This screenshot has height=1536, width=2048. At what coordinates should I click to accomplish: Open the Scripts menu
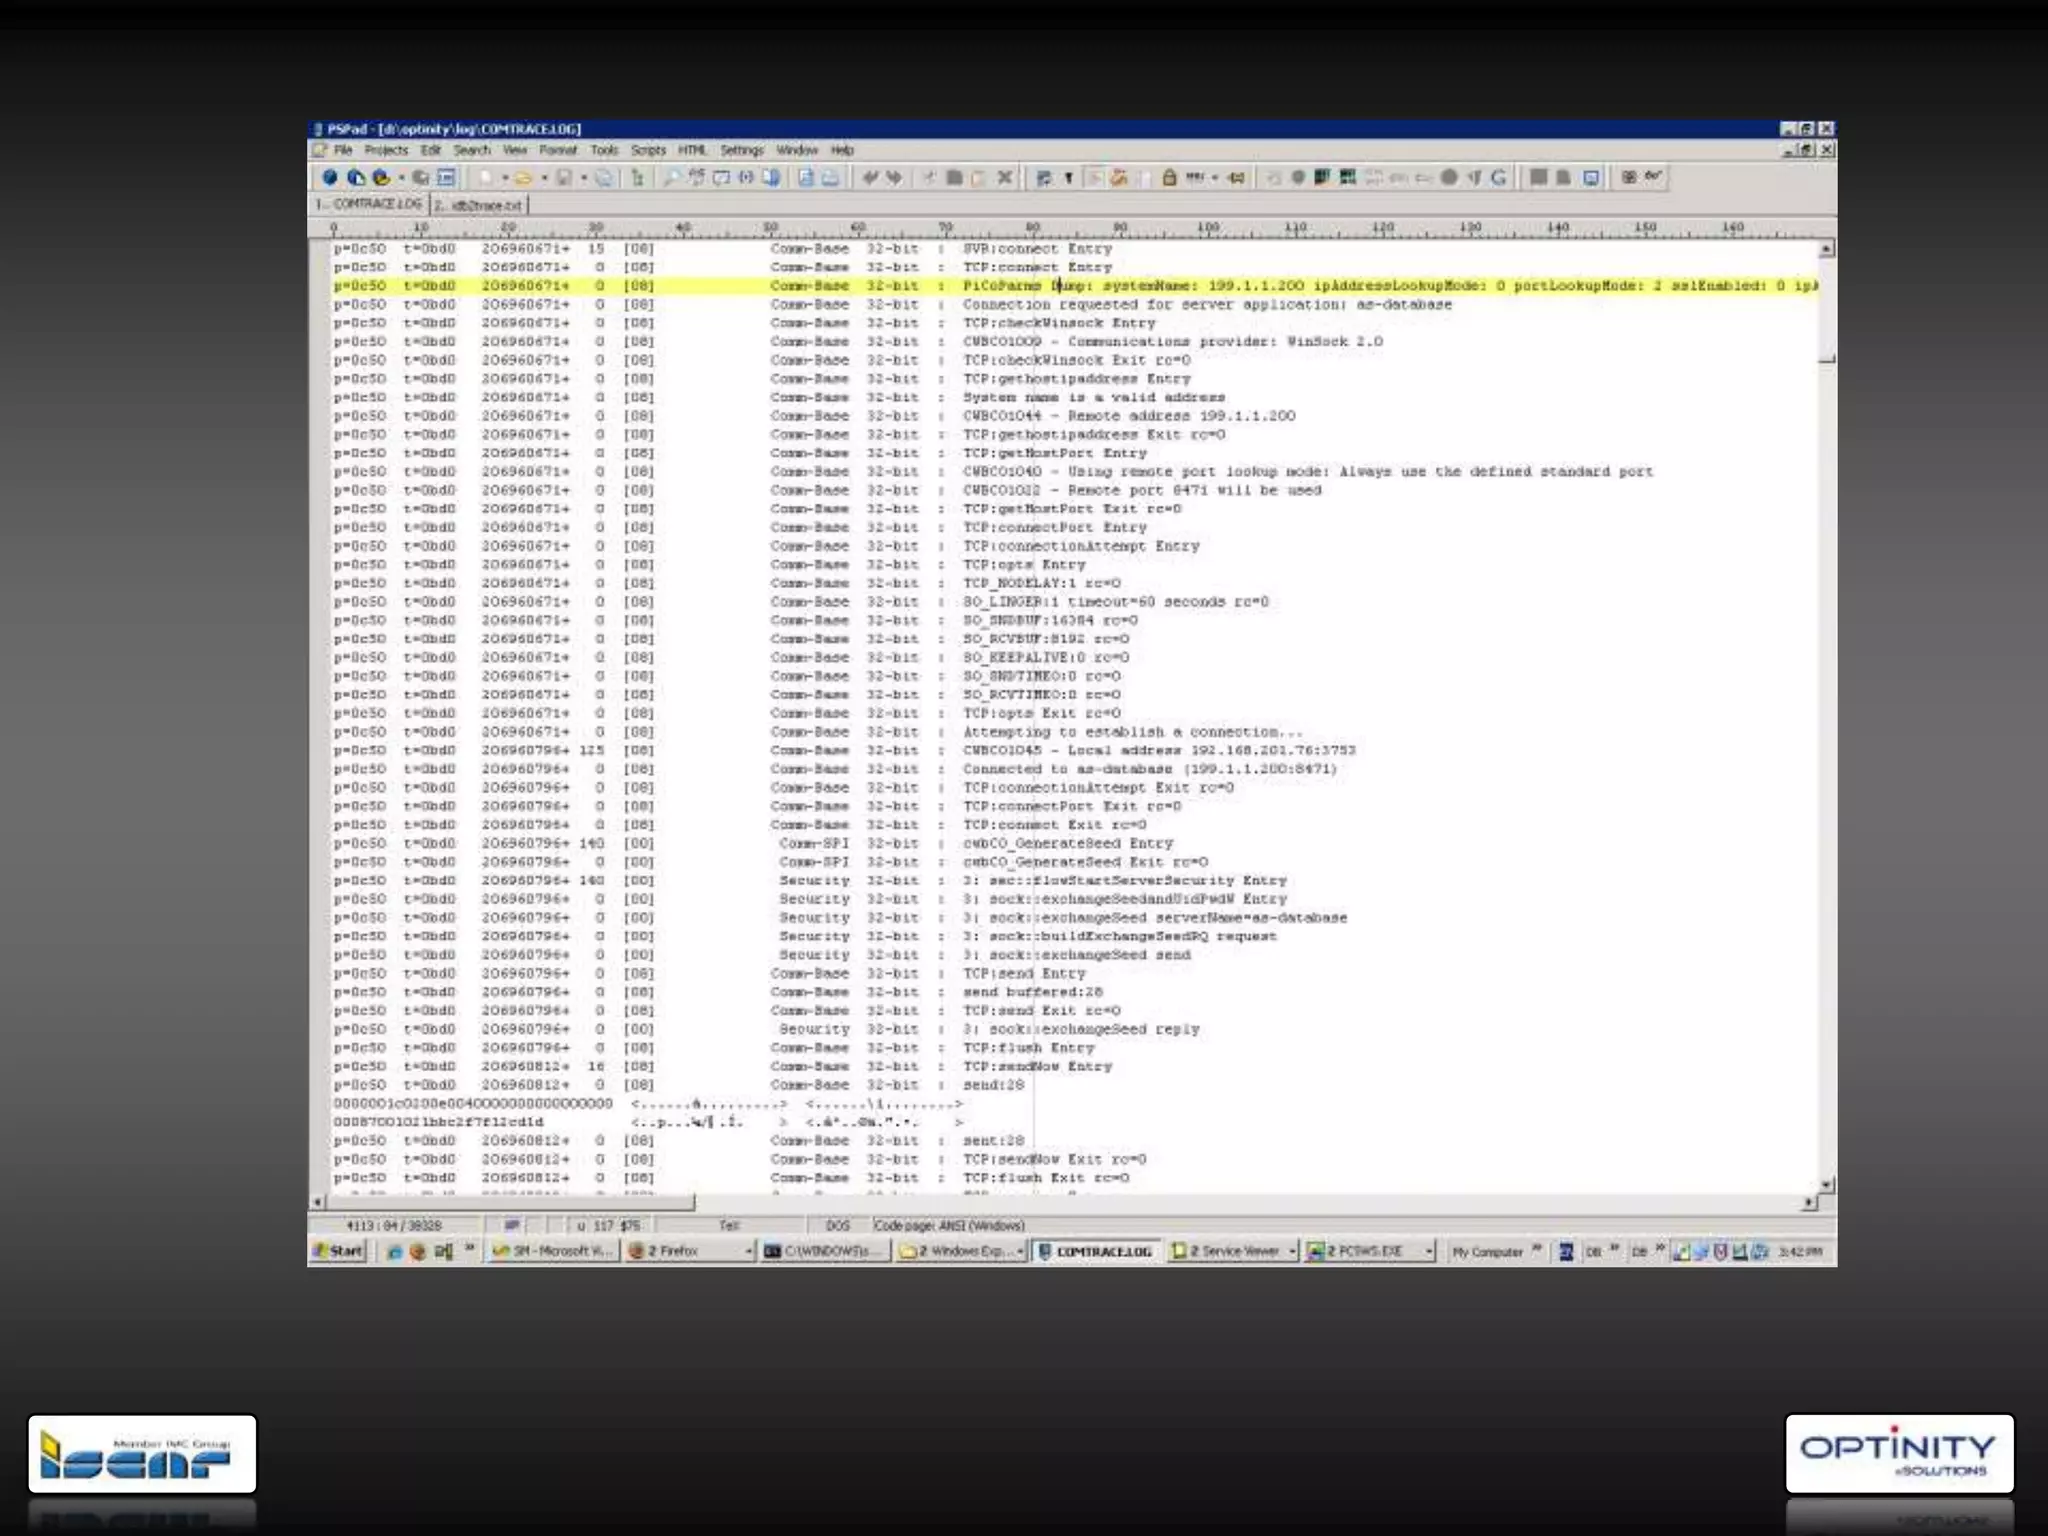click(x=648, y=150)
